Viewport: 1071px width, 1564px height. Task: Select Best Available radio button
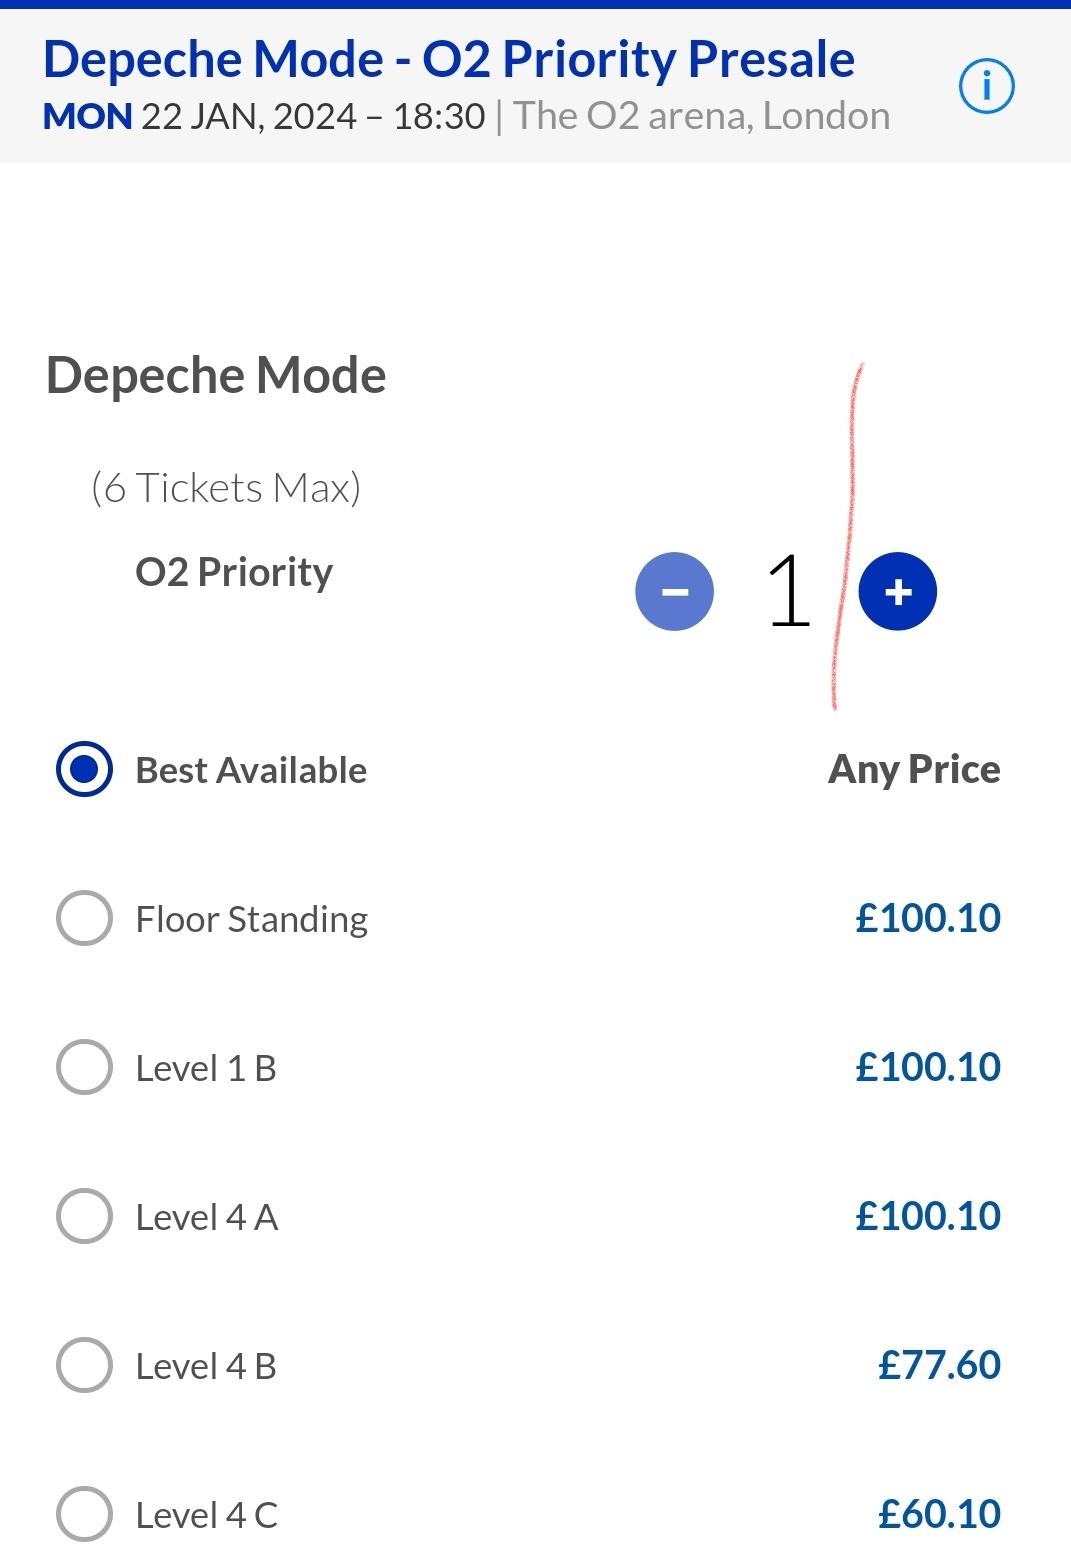tap(85, 769)
